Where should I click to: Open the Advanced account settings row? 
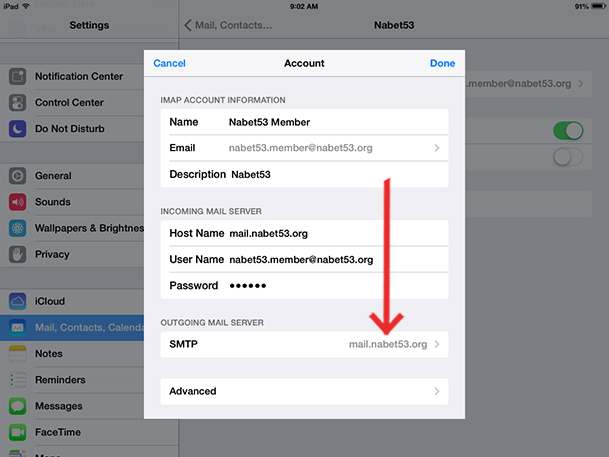coord(304,391)
